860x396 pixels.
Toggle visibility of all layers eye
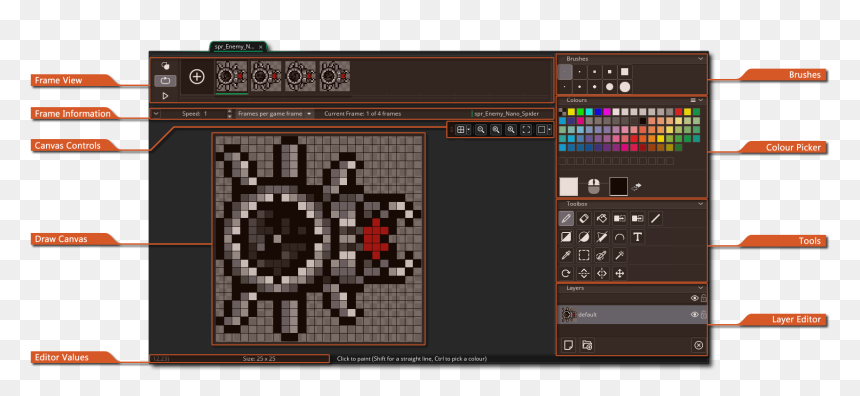(694, 298)
